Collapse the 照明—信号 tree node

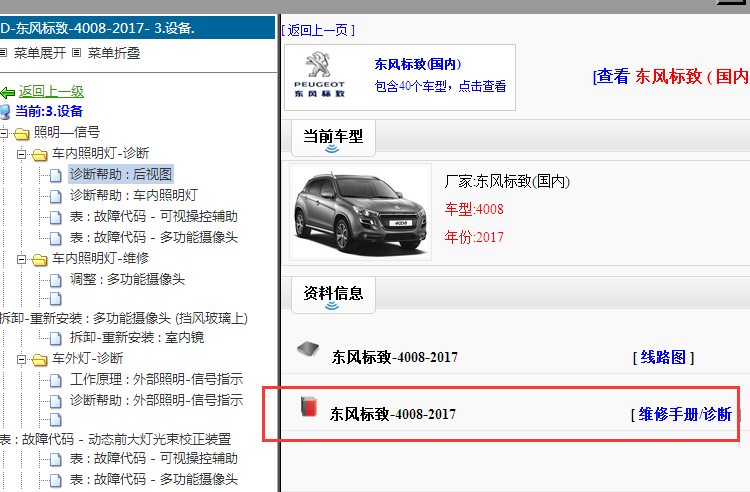tap(4, 133)
